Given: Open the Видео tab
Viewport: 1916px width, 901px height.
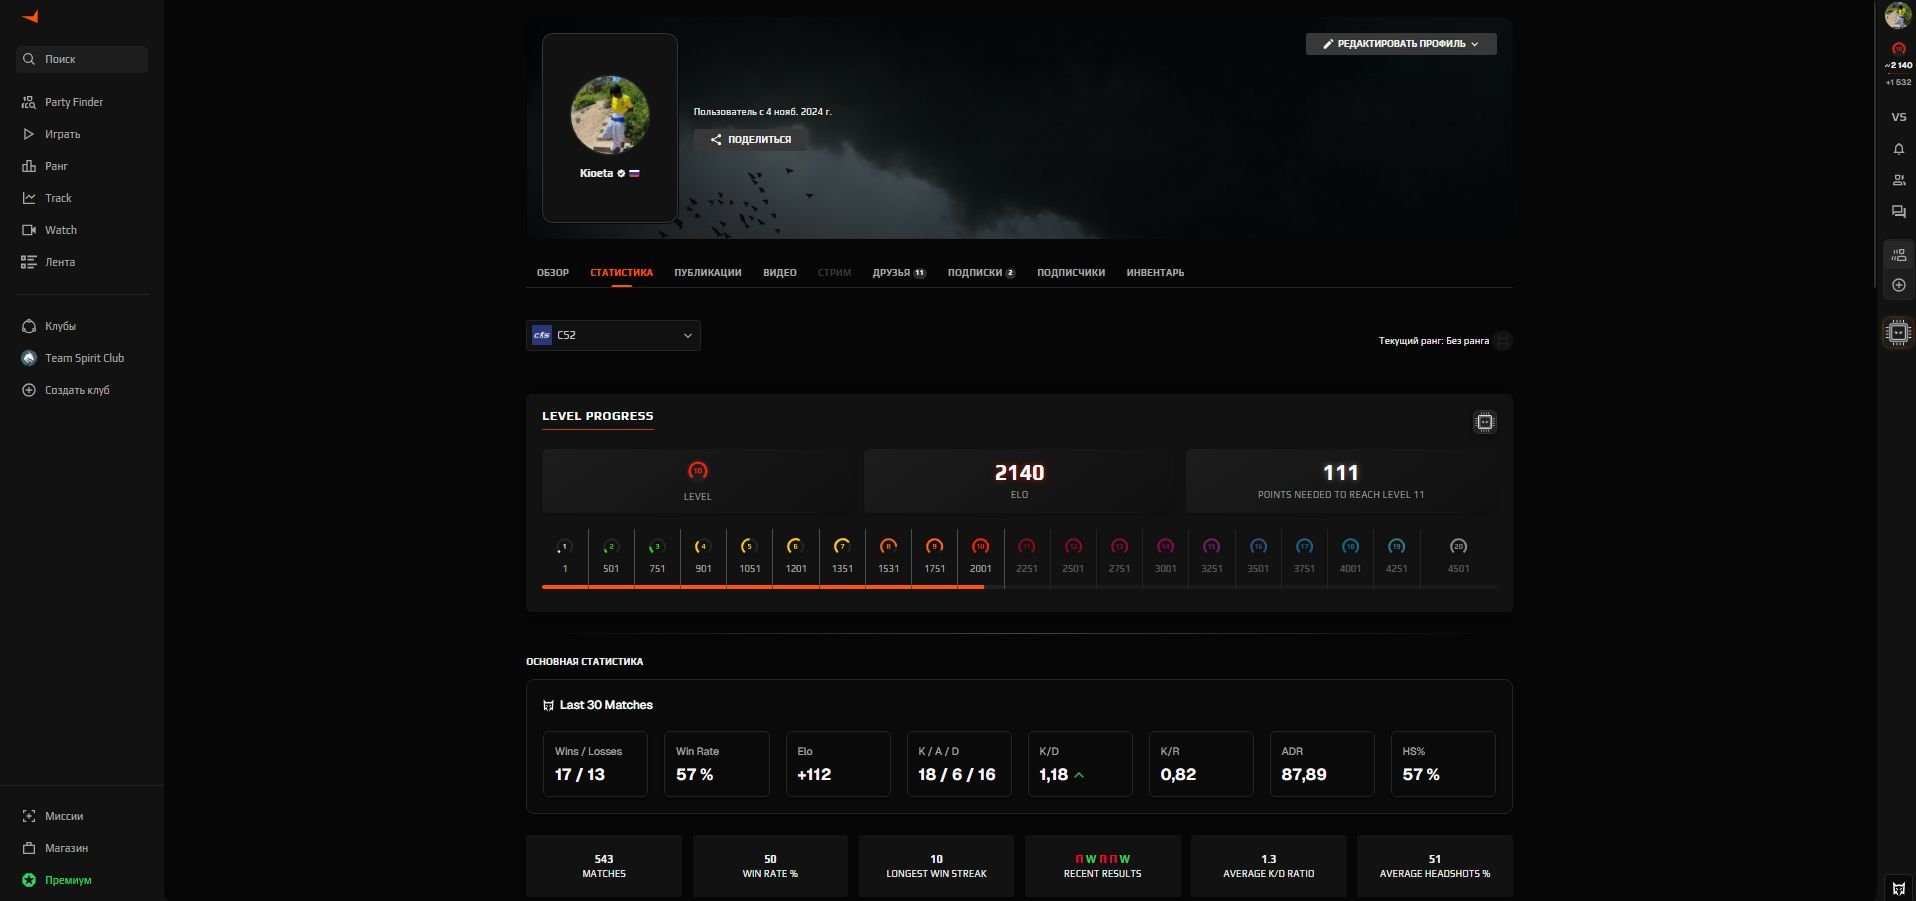Looking at the screenshot, I should click(x=780, y=272).
